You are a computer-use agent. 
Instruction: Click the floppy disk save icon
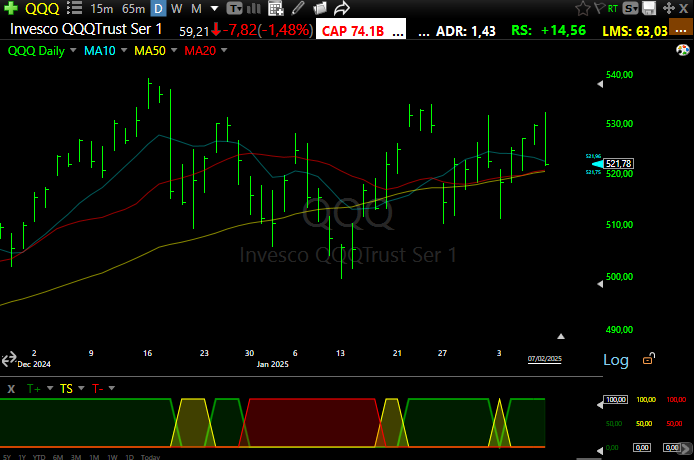pos(649,8)
